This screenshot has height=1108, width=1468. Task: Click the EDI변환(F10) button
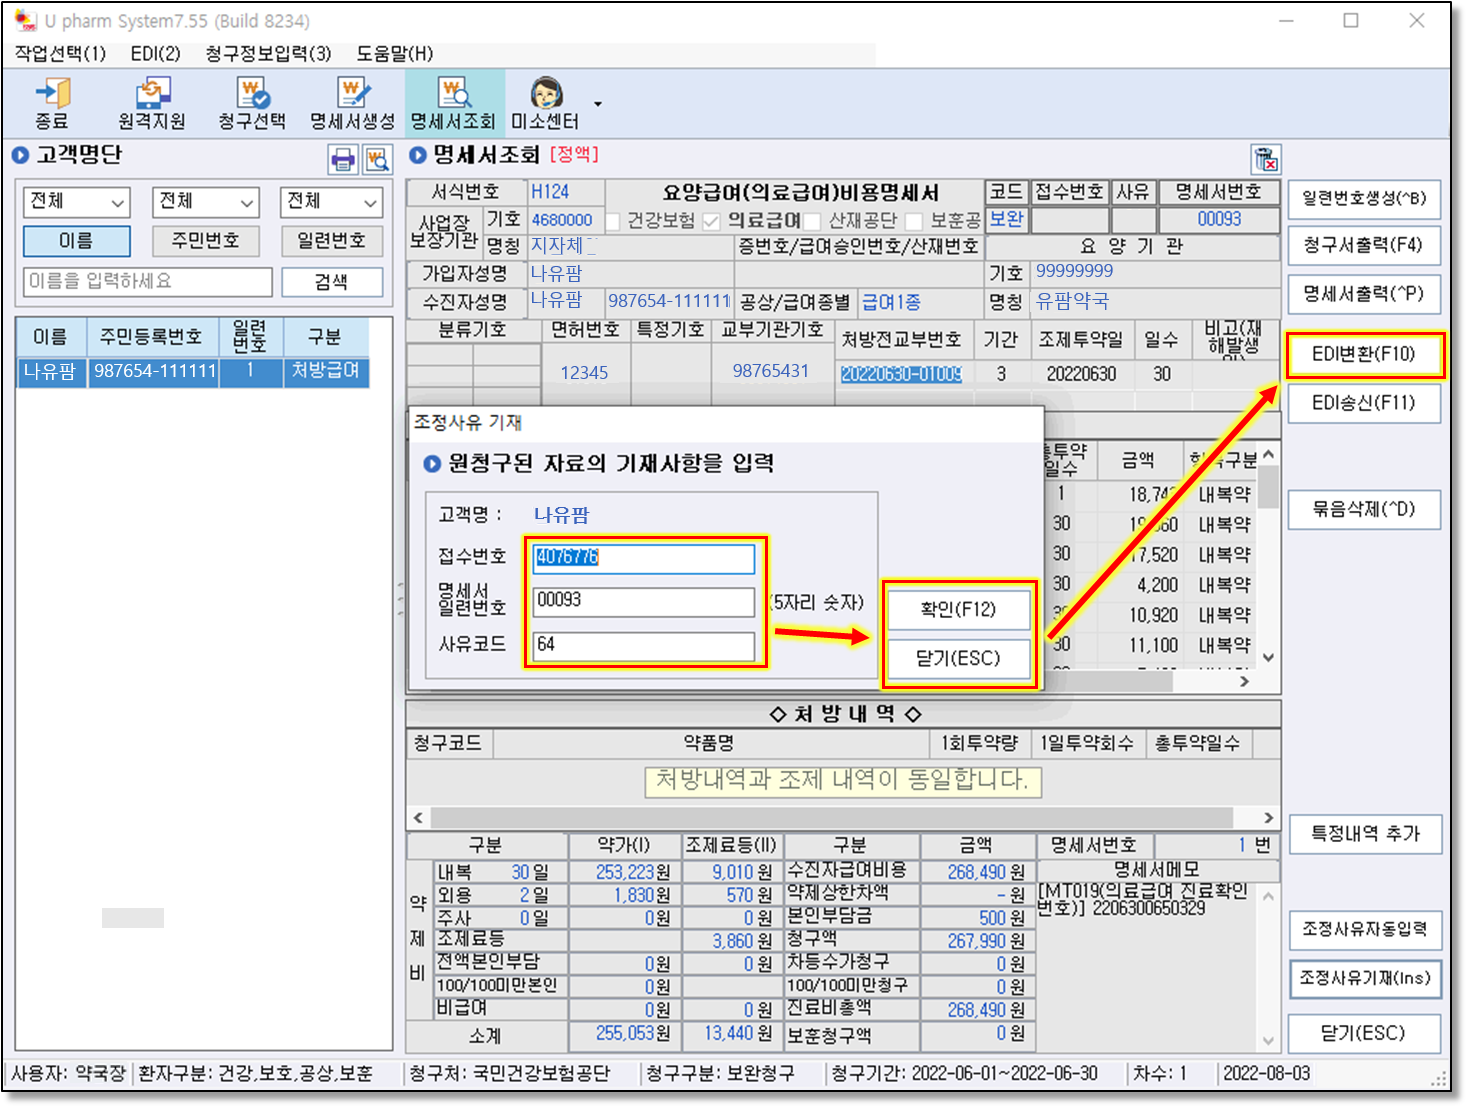[1364, 354]
